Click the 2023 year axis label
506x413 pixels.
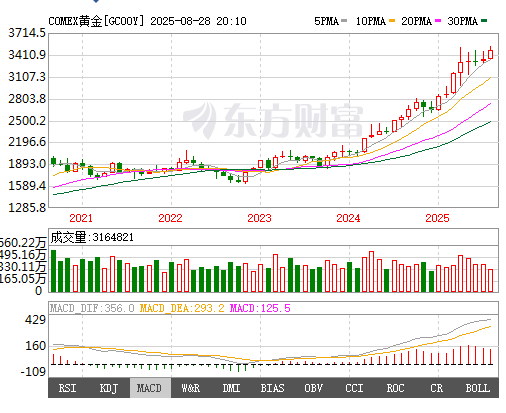(x=259, y=218)
